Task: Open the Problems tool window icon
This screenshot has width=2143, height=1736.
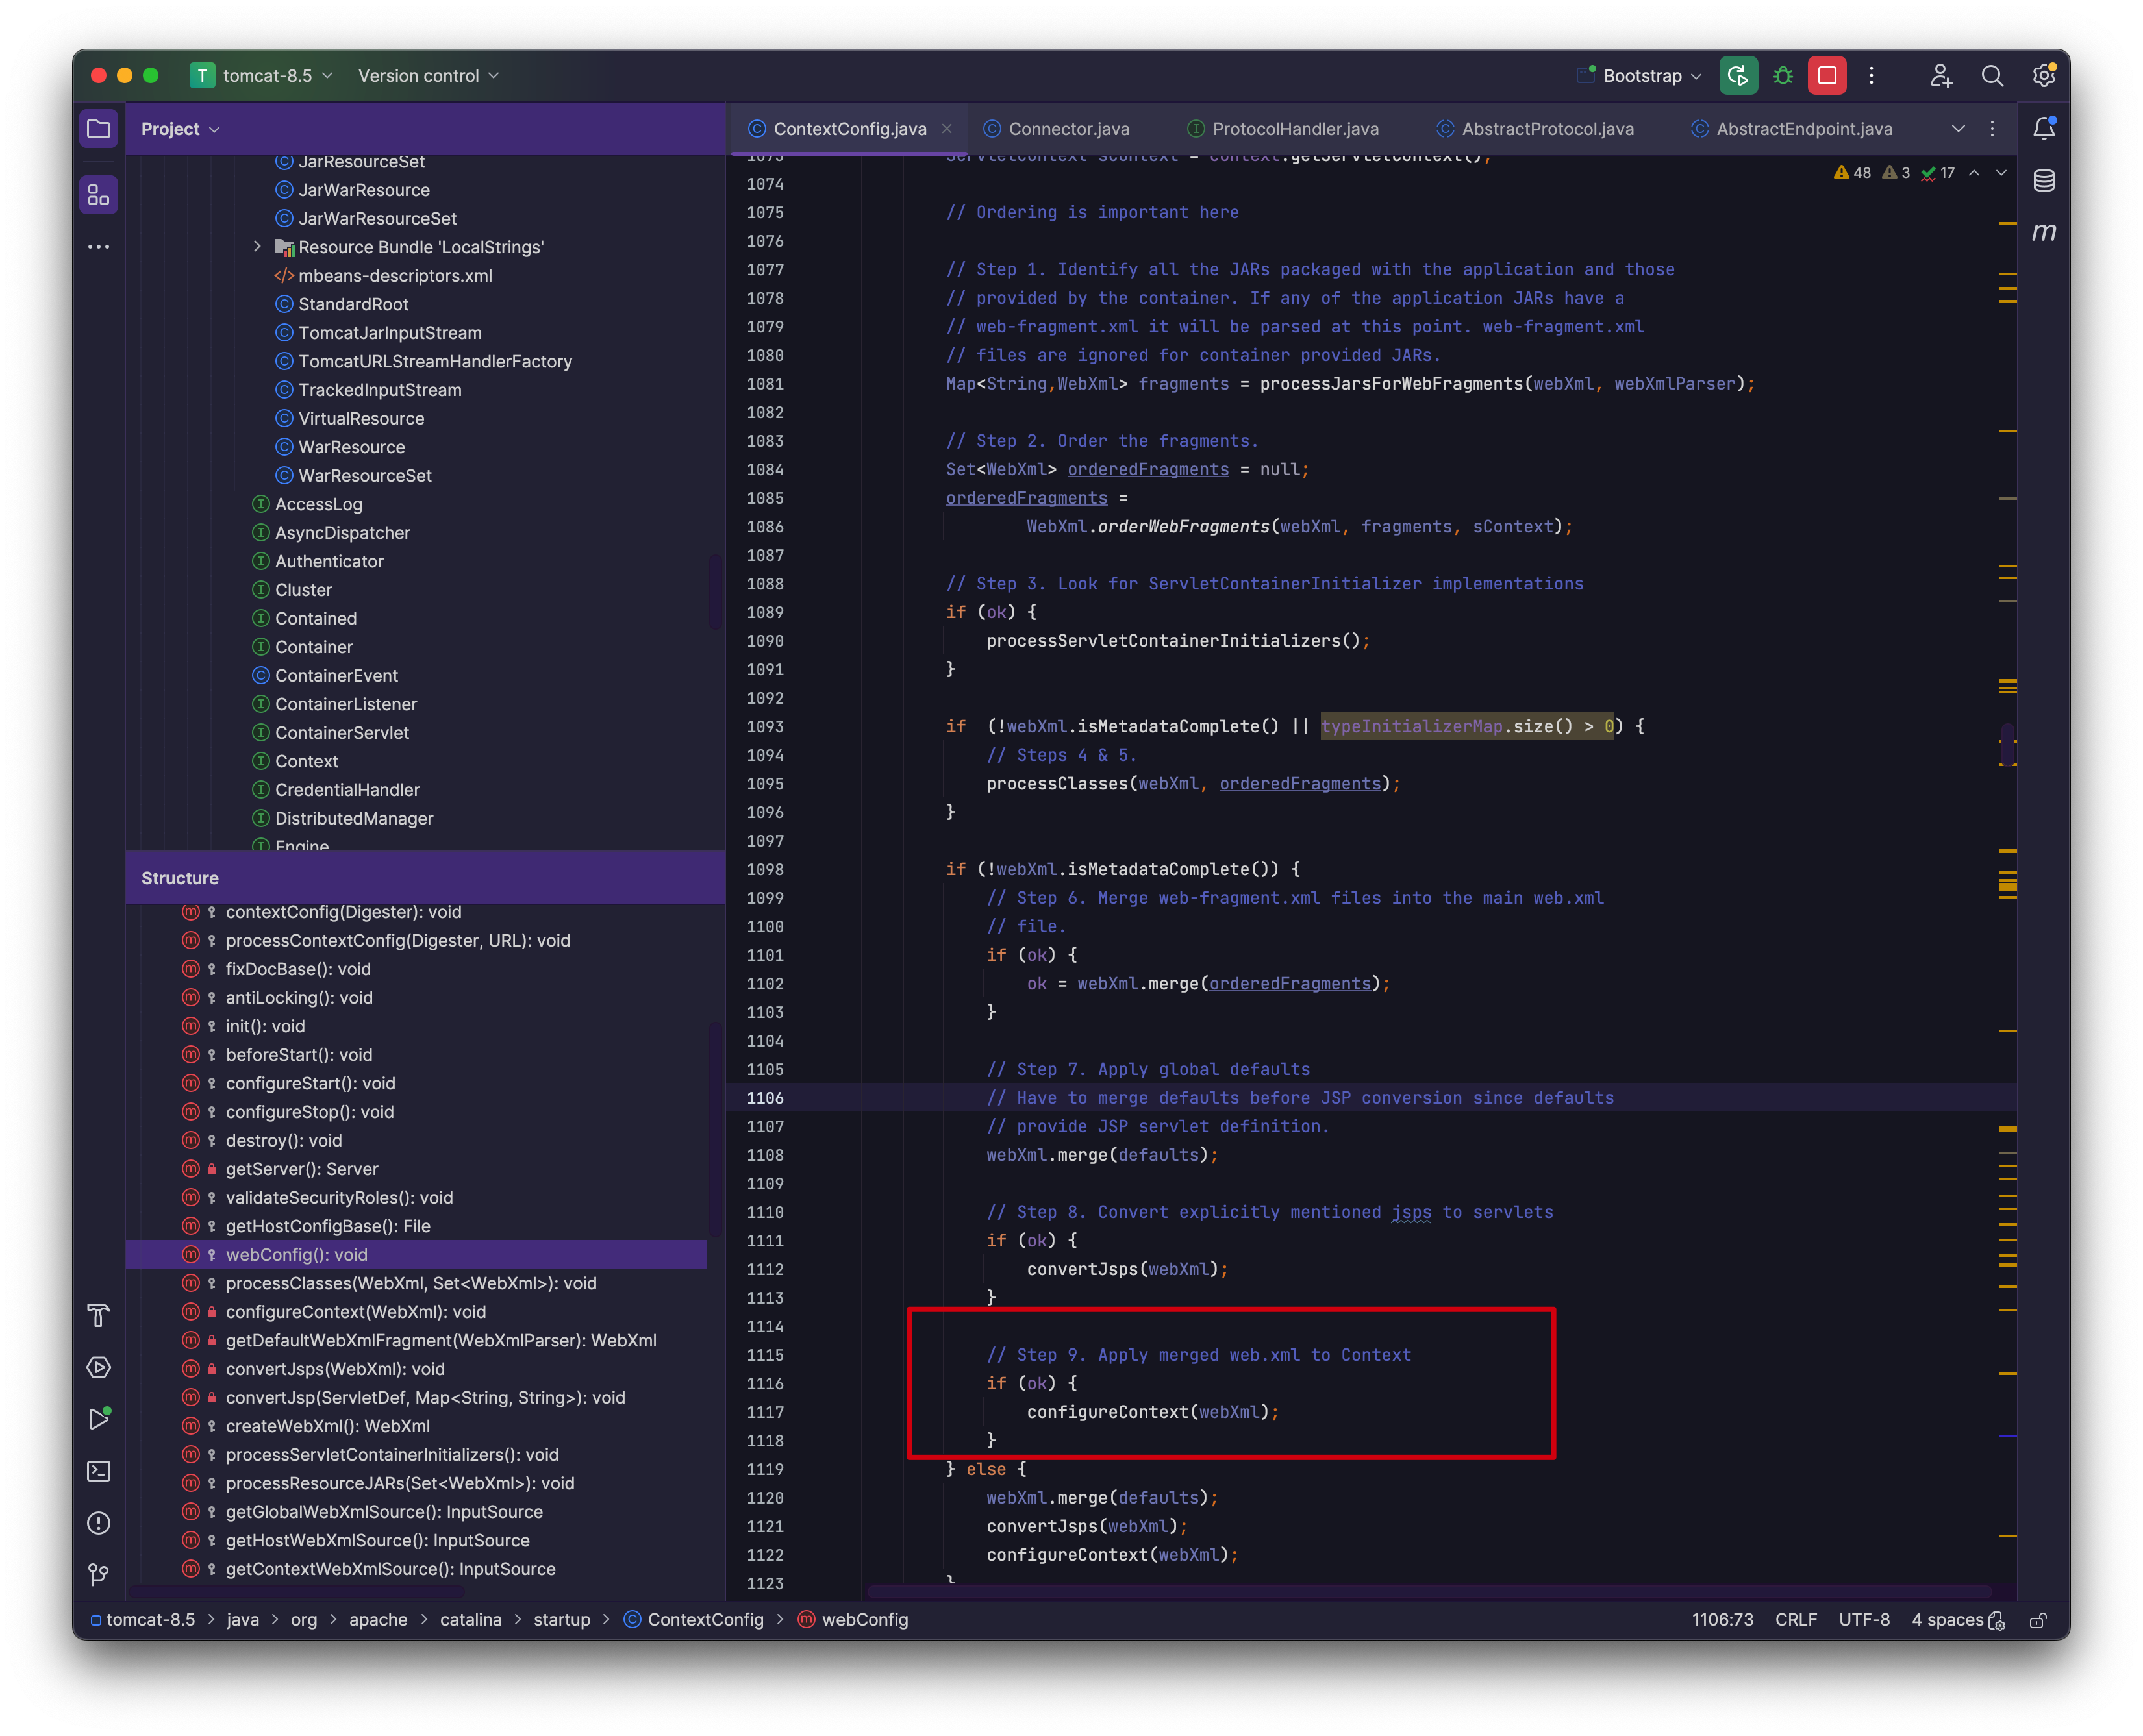Action: pyautogui.click(x=98, y=1523)
